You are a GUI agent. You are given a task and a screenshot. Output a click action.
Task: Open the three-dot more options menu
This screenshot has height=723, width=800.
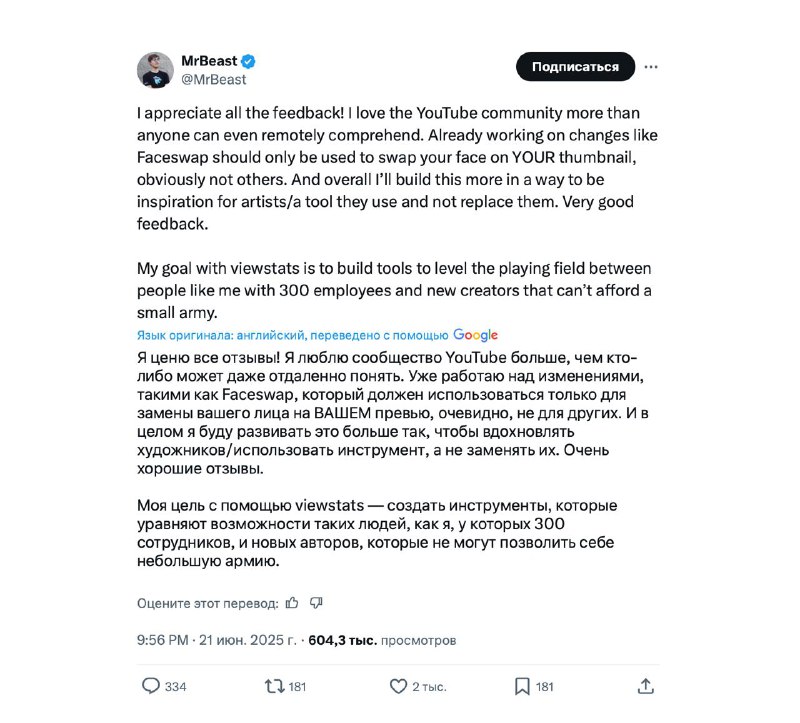point(651,67)
